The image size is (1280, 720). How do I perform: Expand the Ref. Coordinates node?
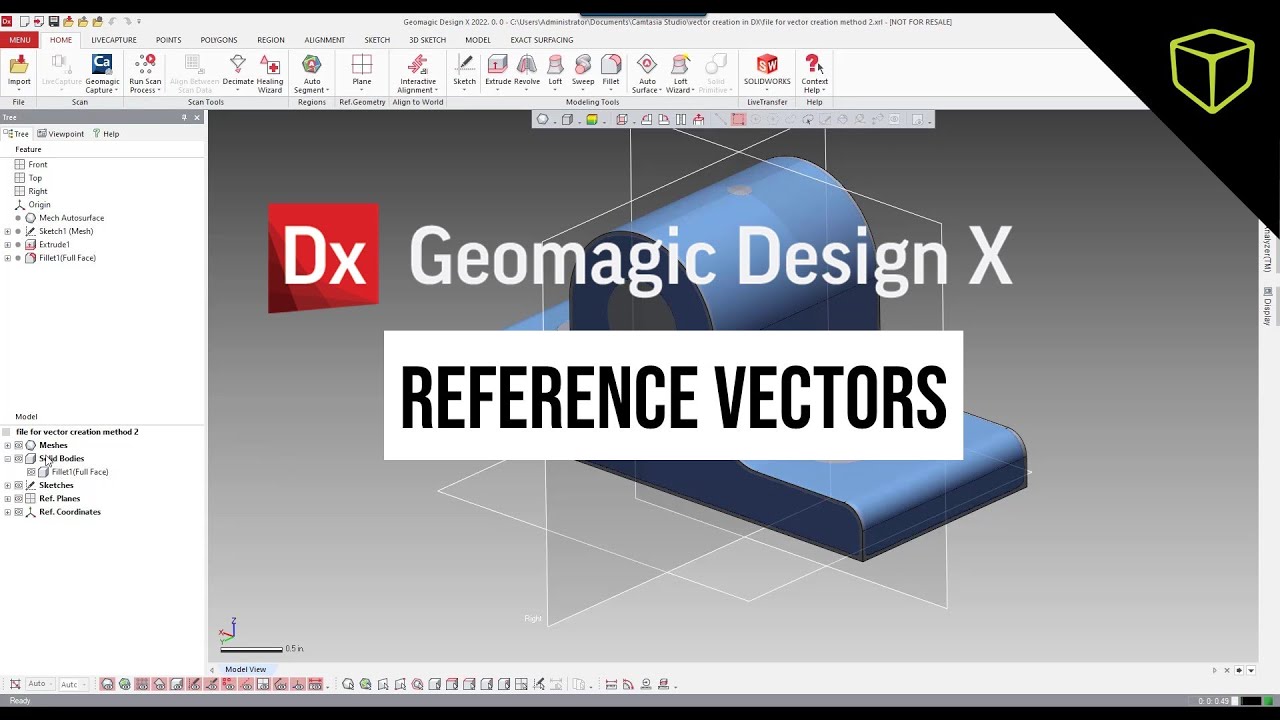[x=8, y=512]
